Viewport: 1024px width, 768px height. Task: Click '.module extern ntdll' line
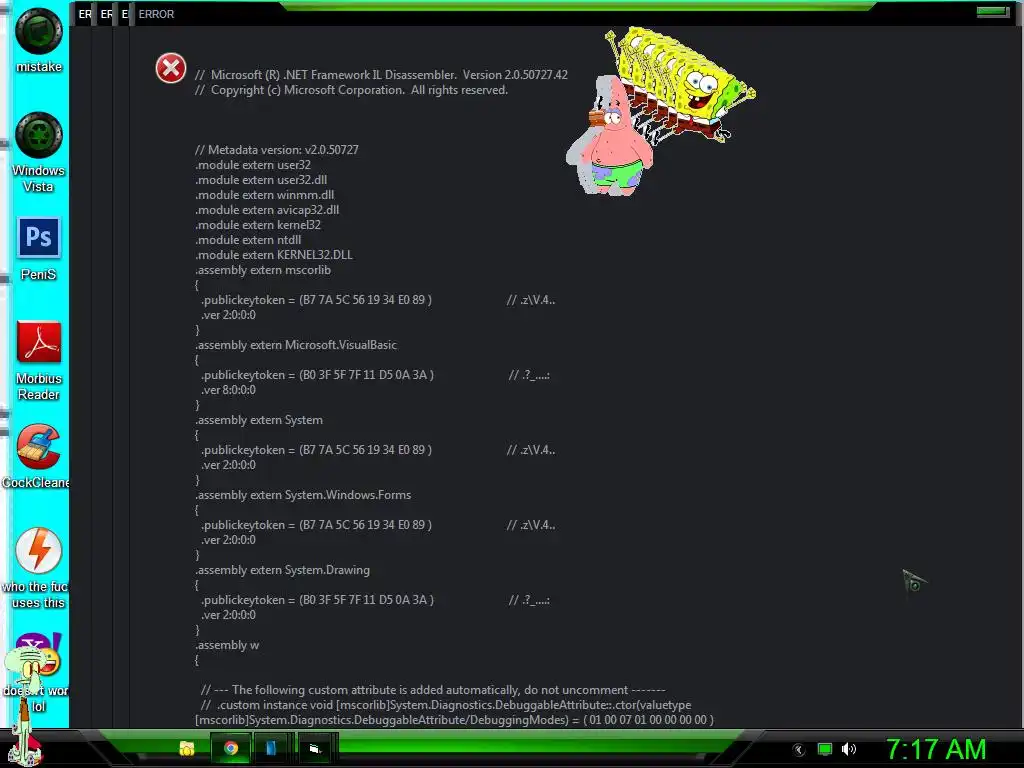tap(248, 240)
